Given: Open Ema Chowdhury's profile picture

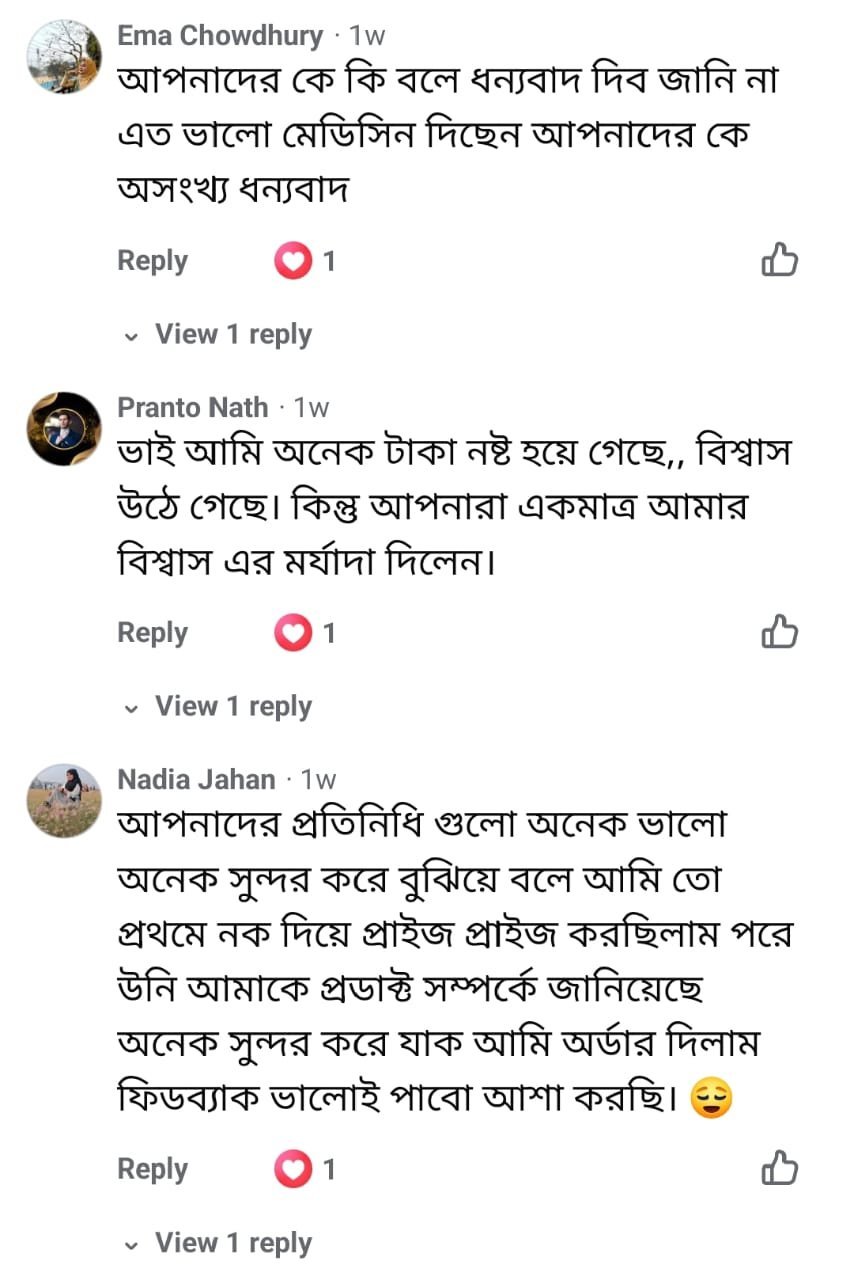Looking at the screenshot, I should pos(64,57).
